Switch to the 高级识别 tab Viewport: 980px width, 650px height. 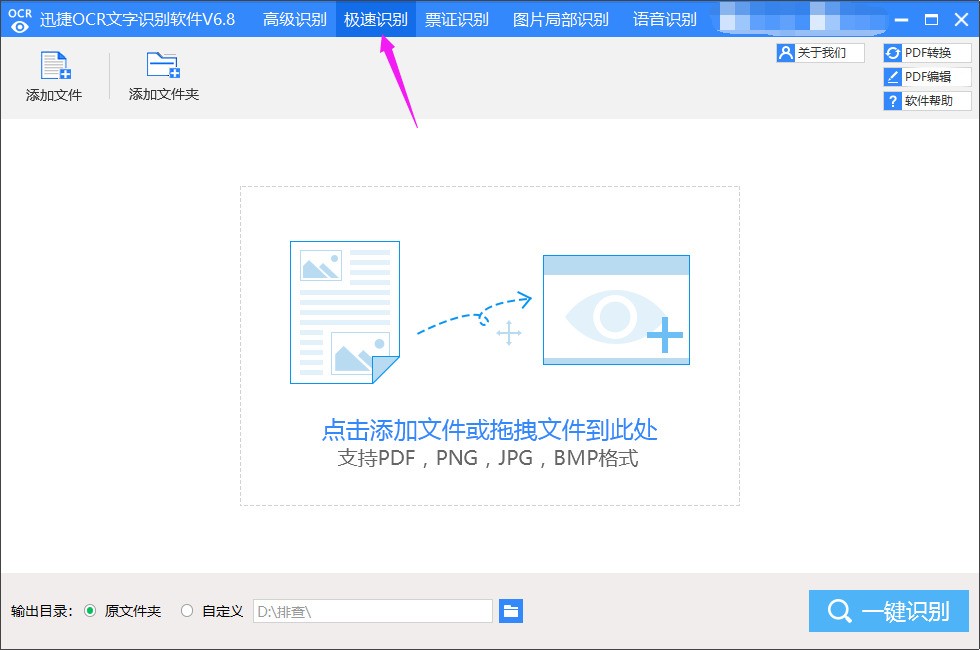tap(294, 19)
